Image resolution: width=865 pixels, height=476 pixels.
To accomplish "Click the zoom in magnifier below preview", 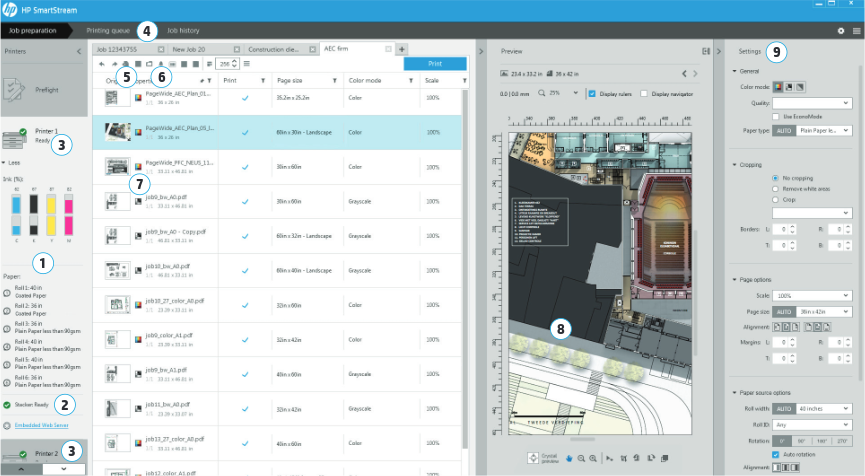I will pos(593,457).
